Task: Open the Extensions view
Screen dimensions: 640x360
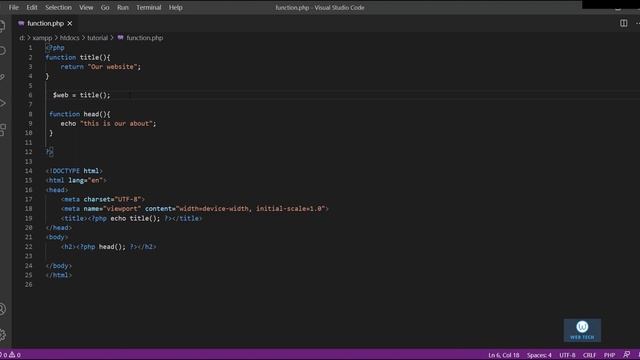Action: click(2, 130)
